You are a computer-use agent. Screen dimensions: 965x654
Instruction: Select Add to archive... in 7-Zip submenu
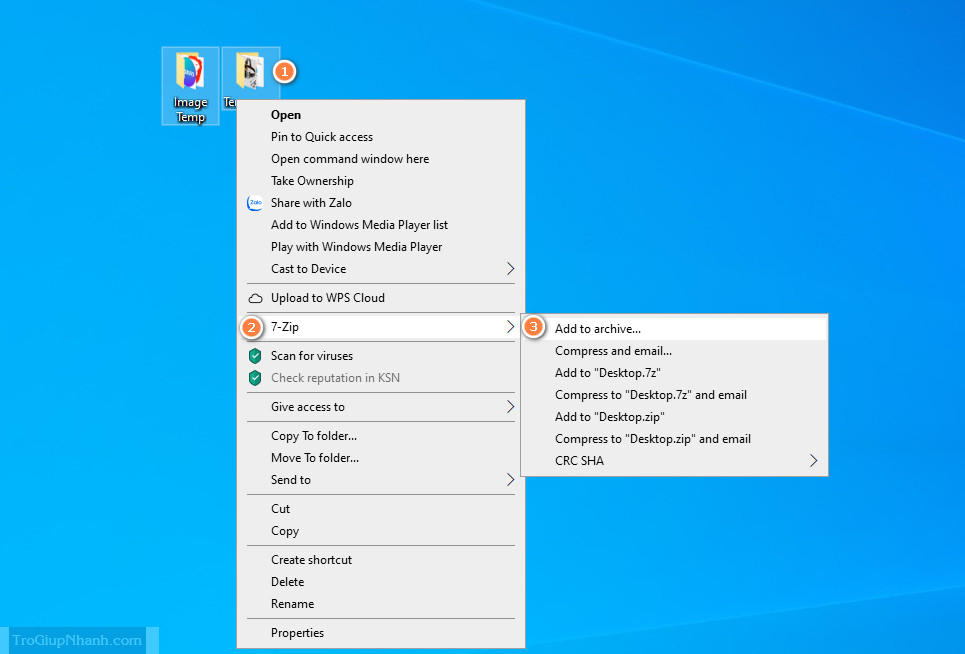(x=598, y=329)
